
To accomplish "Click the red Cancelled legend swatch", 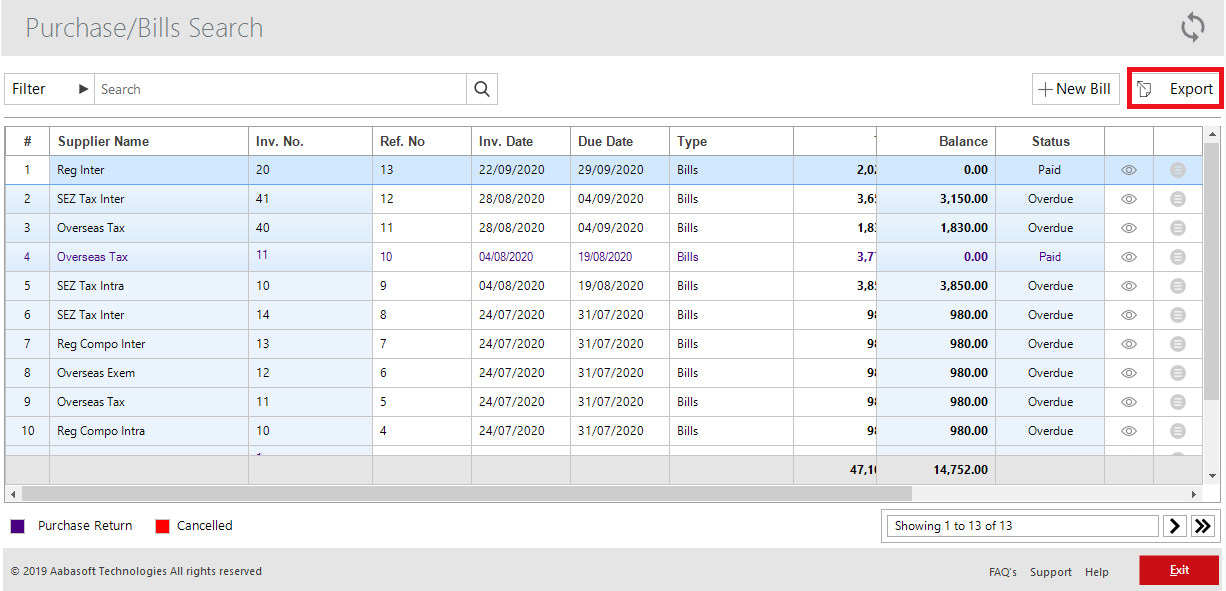I will point(162,525).
